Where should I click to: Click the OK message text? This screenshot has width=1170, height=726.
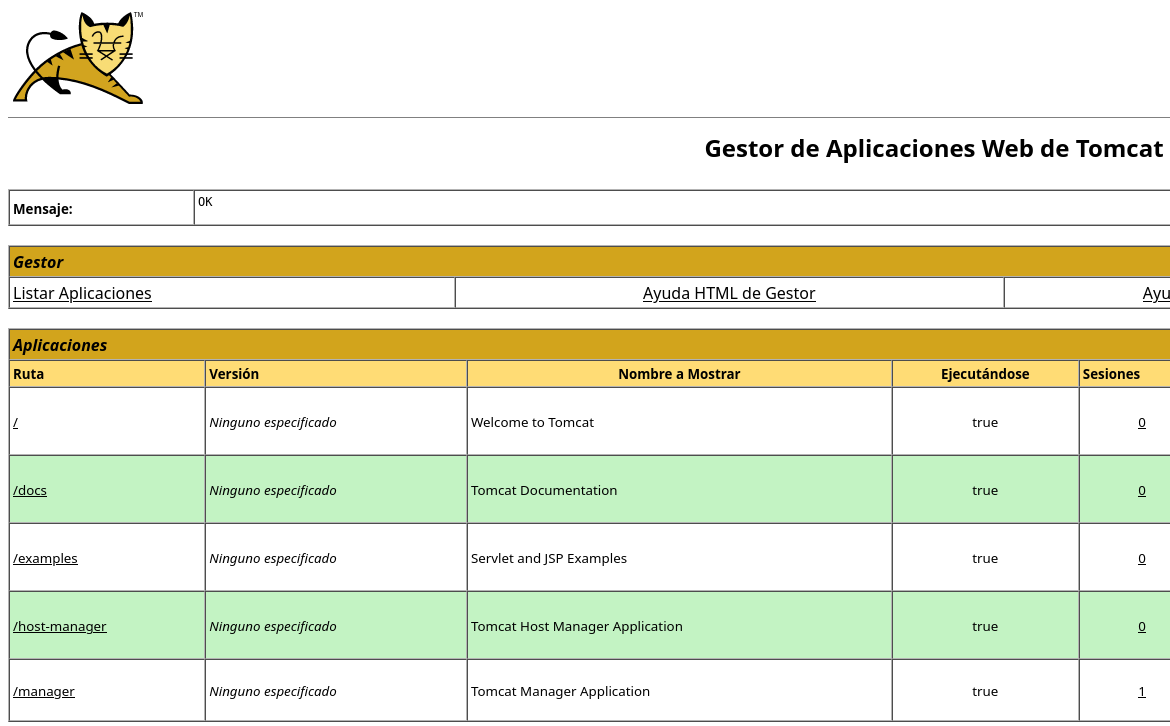[x=205, y=202]
